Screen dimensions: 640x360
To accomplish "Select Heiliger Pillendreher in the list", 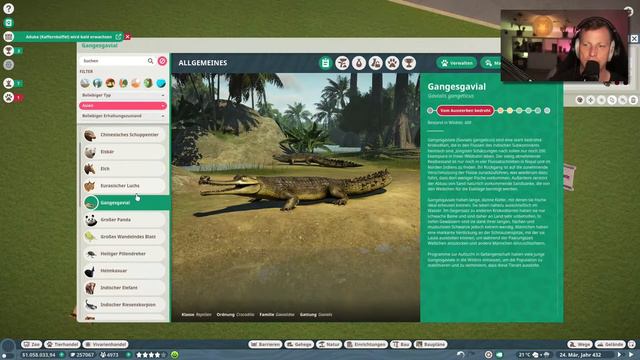I will pyautogui.click(x=124, y=254).
